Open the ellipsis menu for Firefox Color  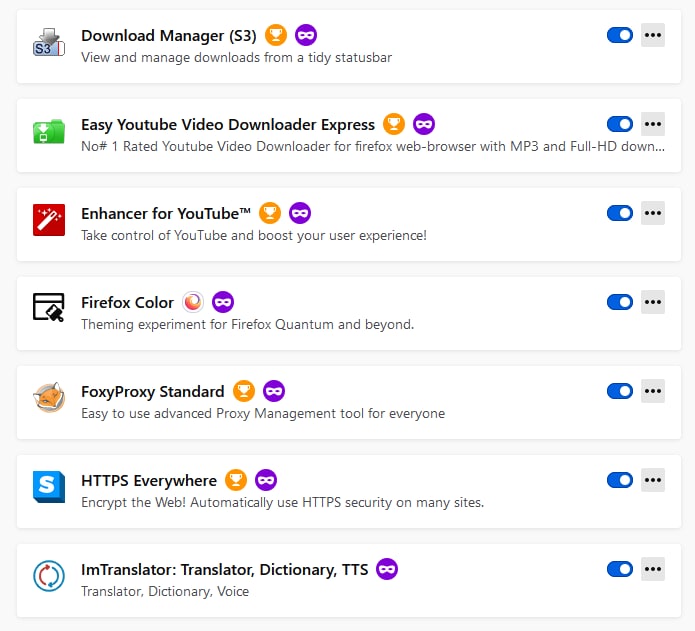coord(653,302)
